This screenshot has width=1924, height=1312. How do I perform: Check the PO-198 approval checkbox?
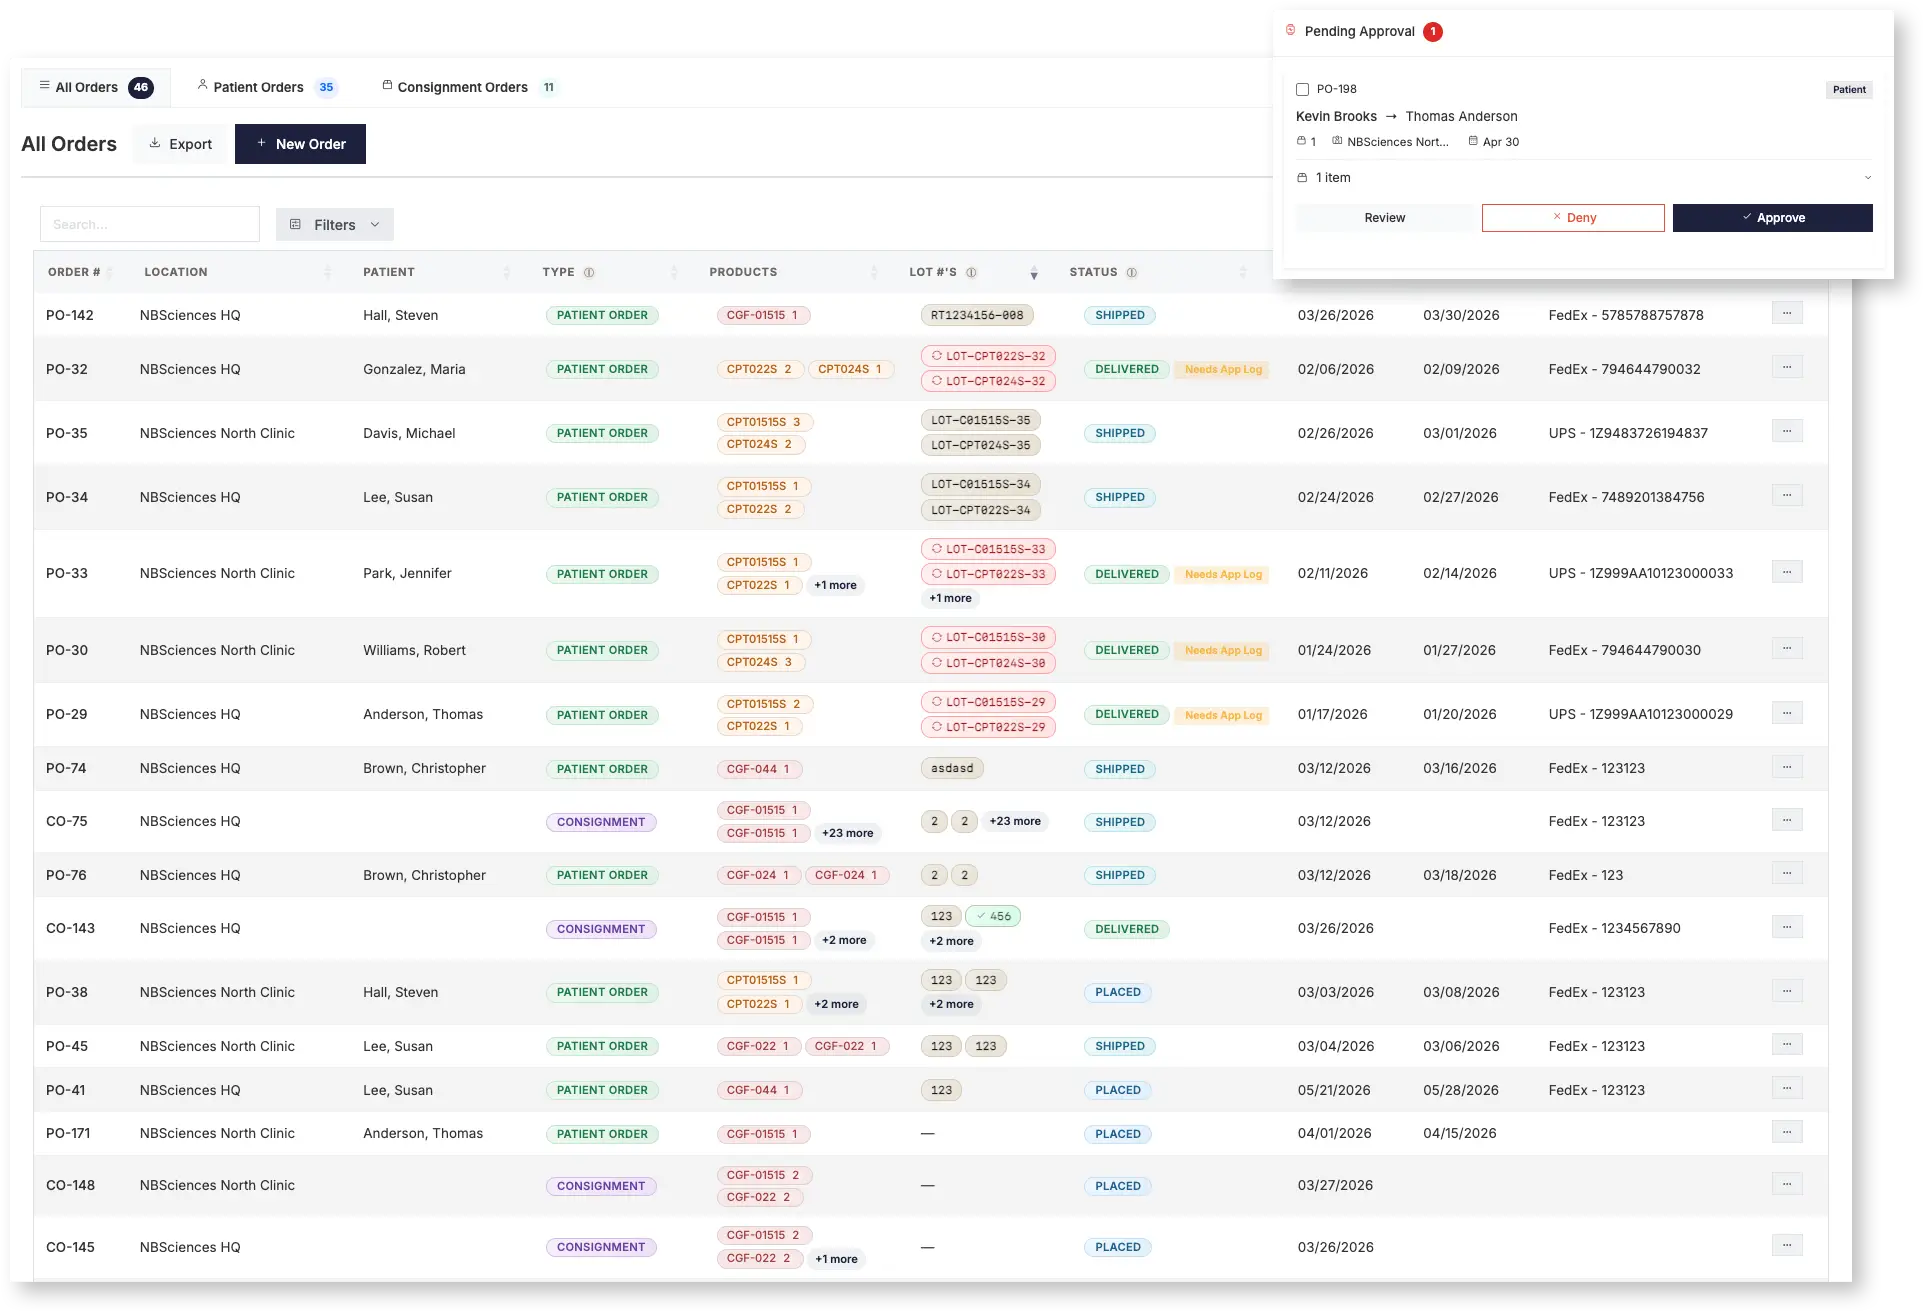coord(1302,90)
